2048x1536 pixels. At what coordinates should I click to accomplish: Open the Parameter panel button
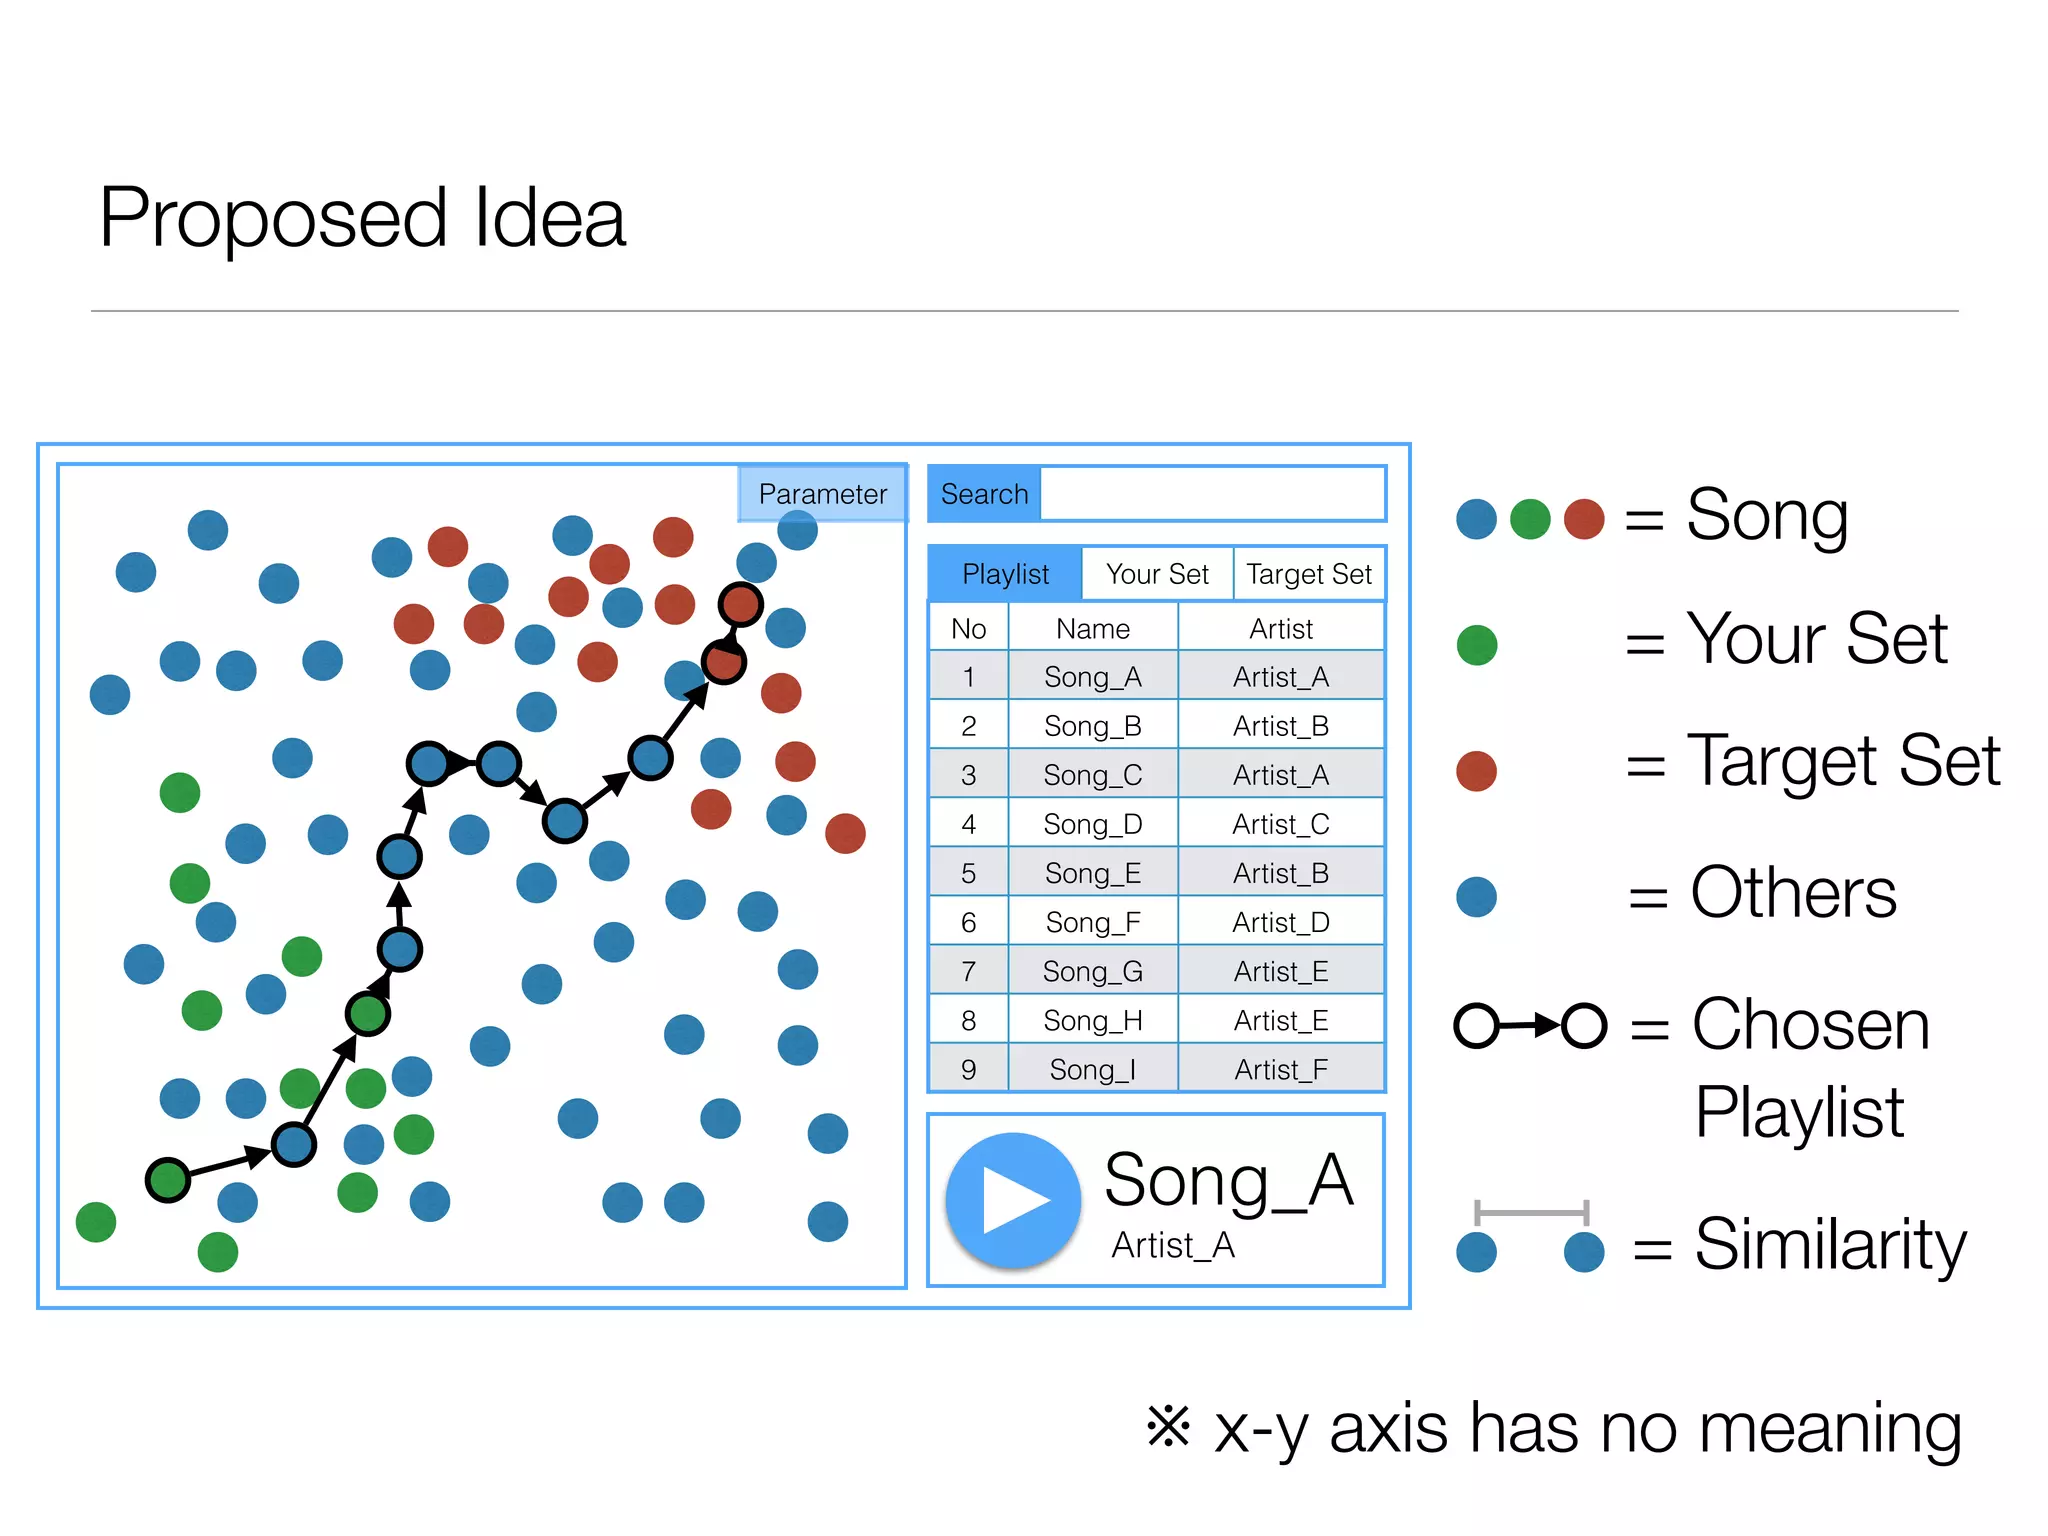pos(822,494)
